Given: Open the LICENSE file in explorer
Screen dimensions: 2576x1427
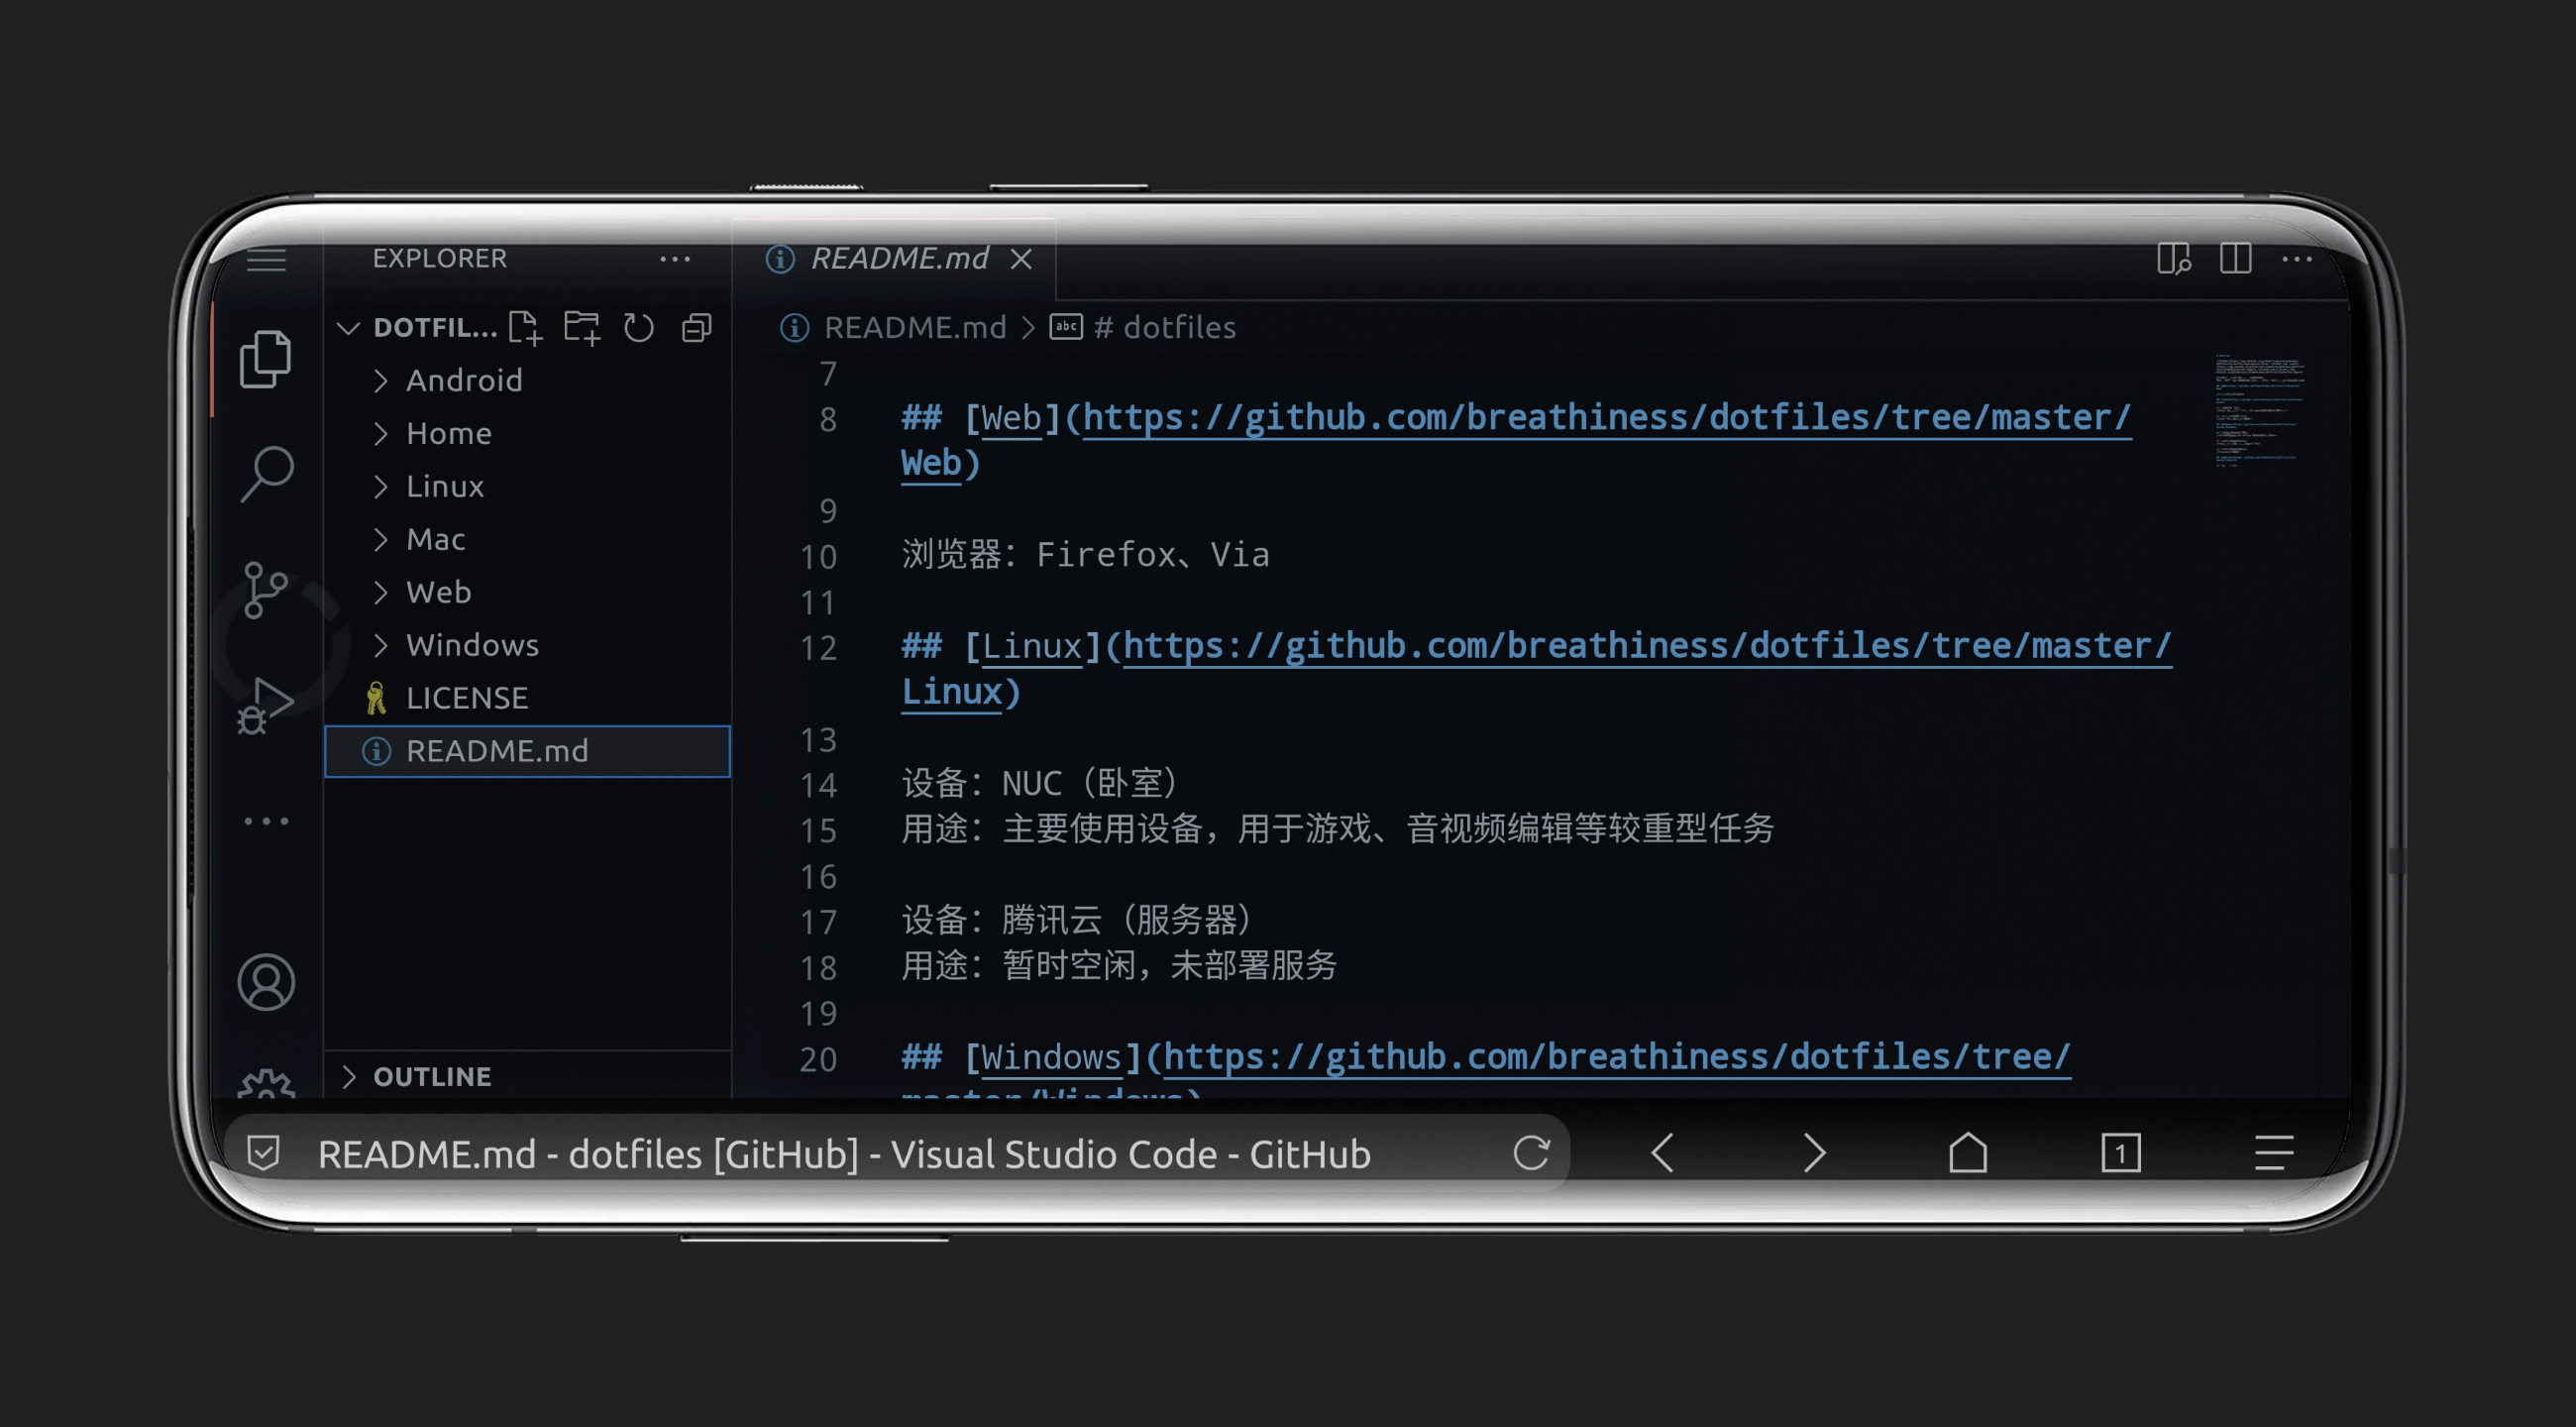Looking at the screenshot, I should (466, 698).
